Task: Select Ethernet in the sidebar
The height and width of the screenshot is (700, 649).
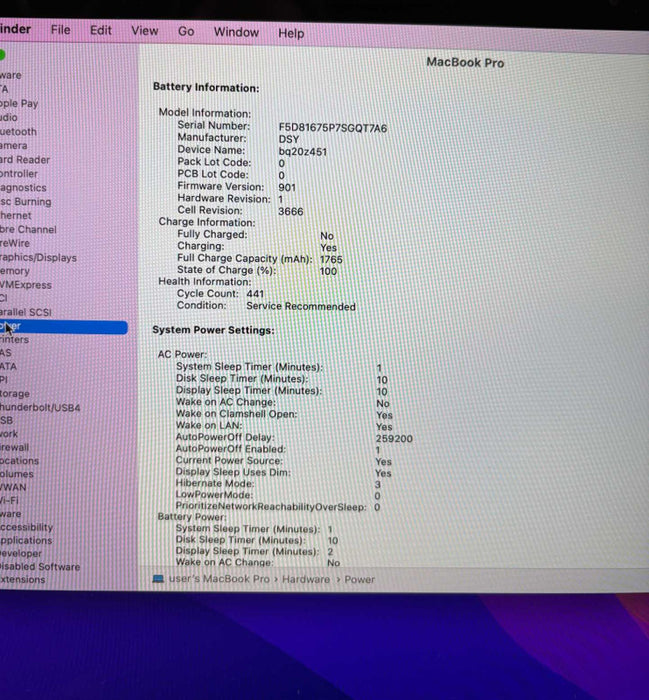Action: (16, 215)
